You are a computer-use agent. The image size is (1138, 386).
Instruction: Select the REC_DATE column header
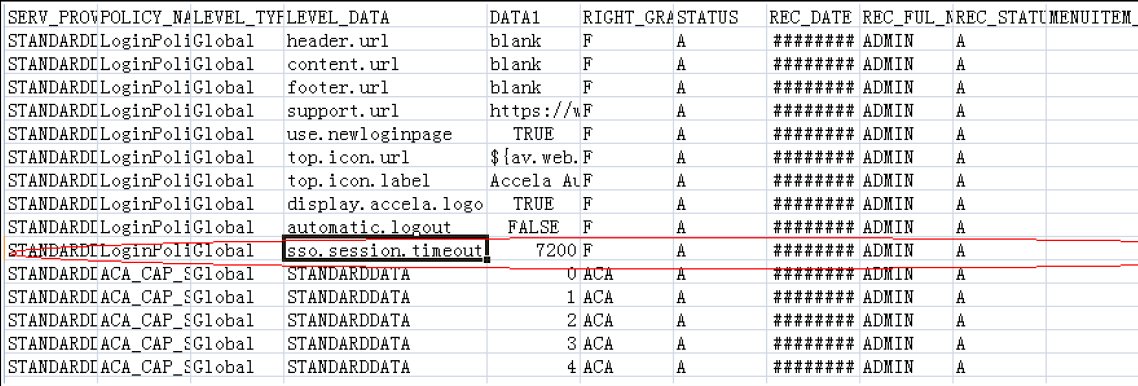pyautogui.click(x=814, y=17)
